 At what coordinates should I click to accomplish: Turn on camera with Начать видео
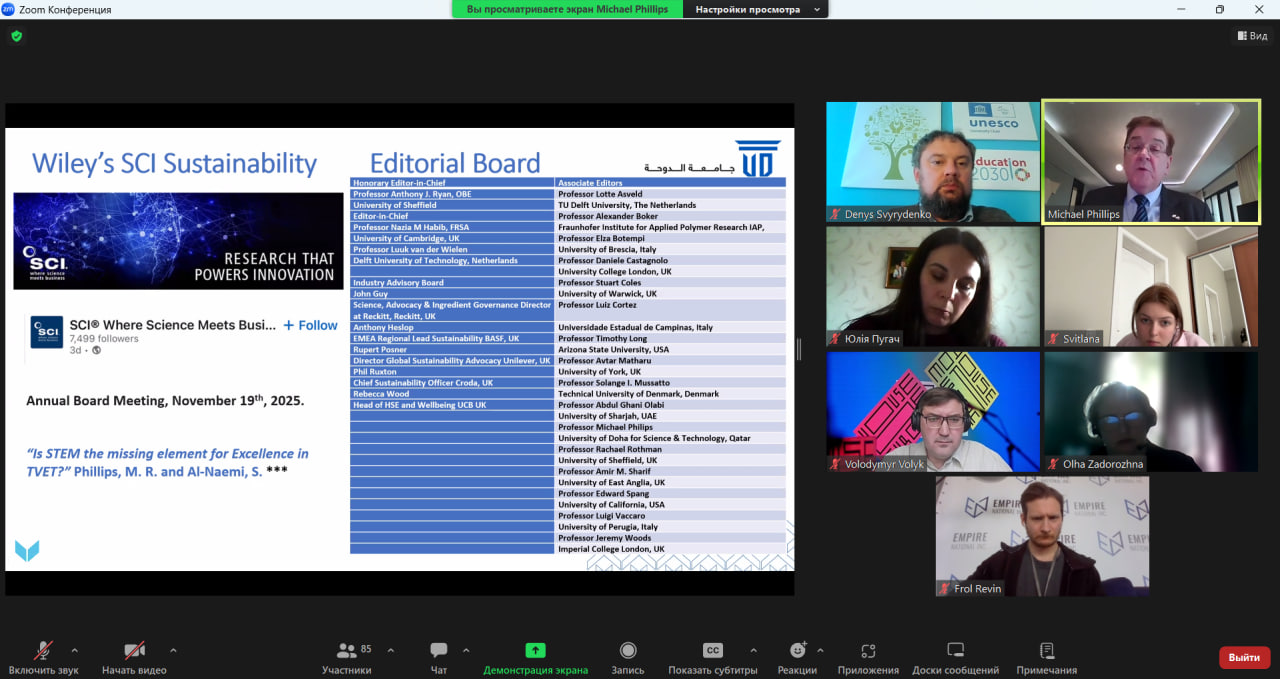tap(134, 651)
